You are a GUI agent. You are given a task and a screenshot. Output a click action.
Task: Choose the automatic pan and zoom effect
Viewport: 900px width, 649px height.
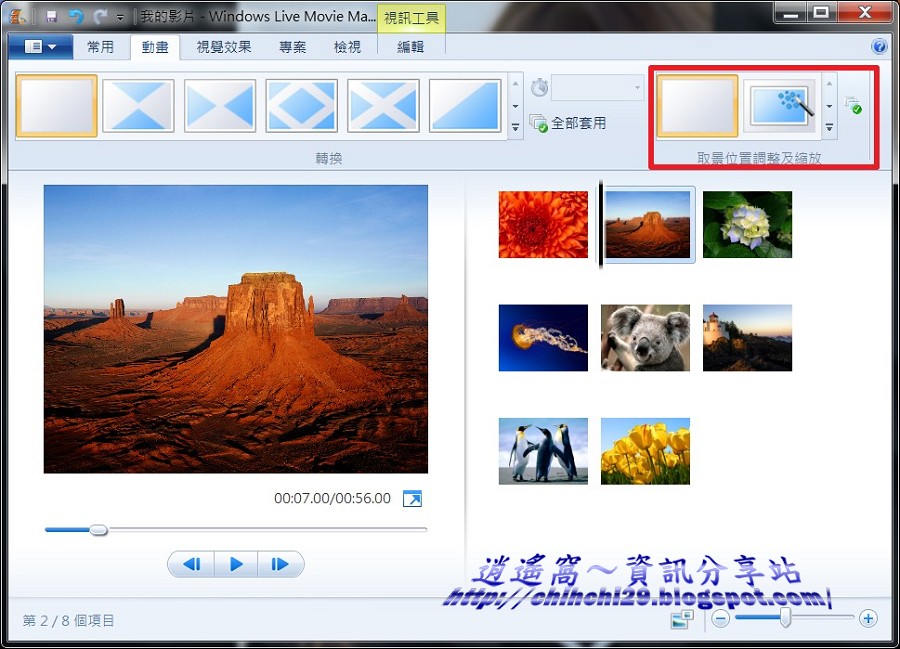pos(781,106)
